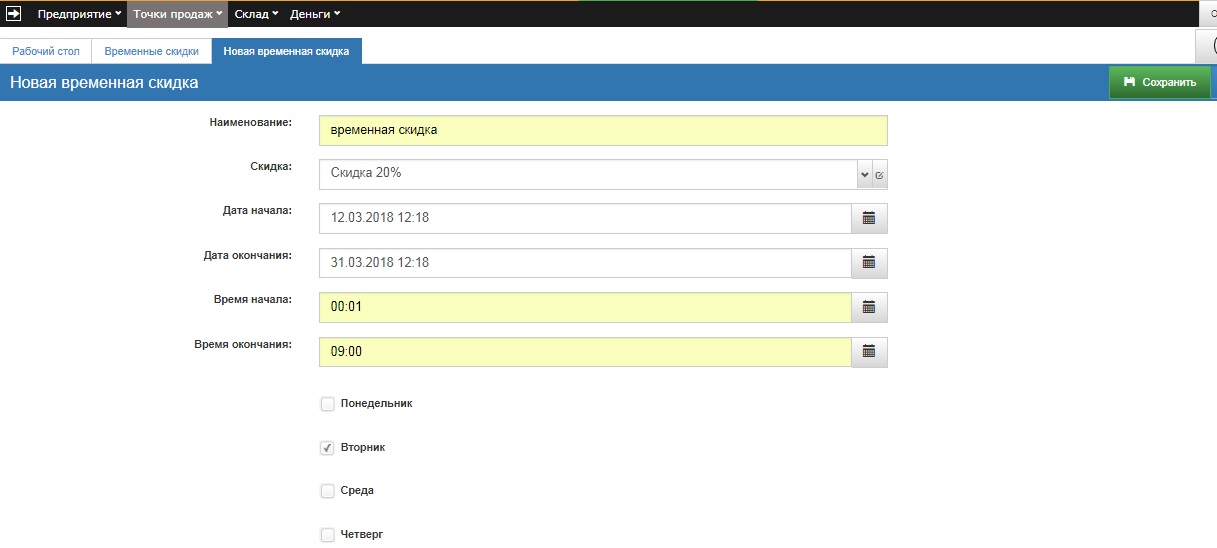Open the Деньги dropdown menu

[314, 14]
